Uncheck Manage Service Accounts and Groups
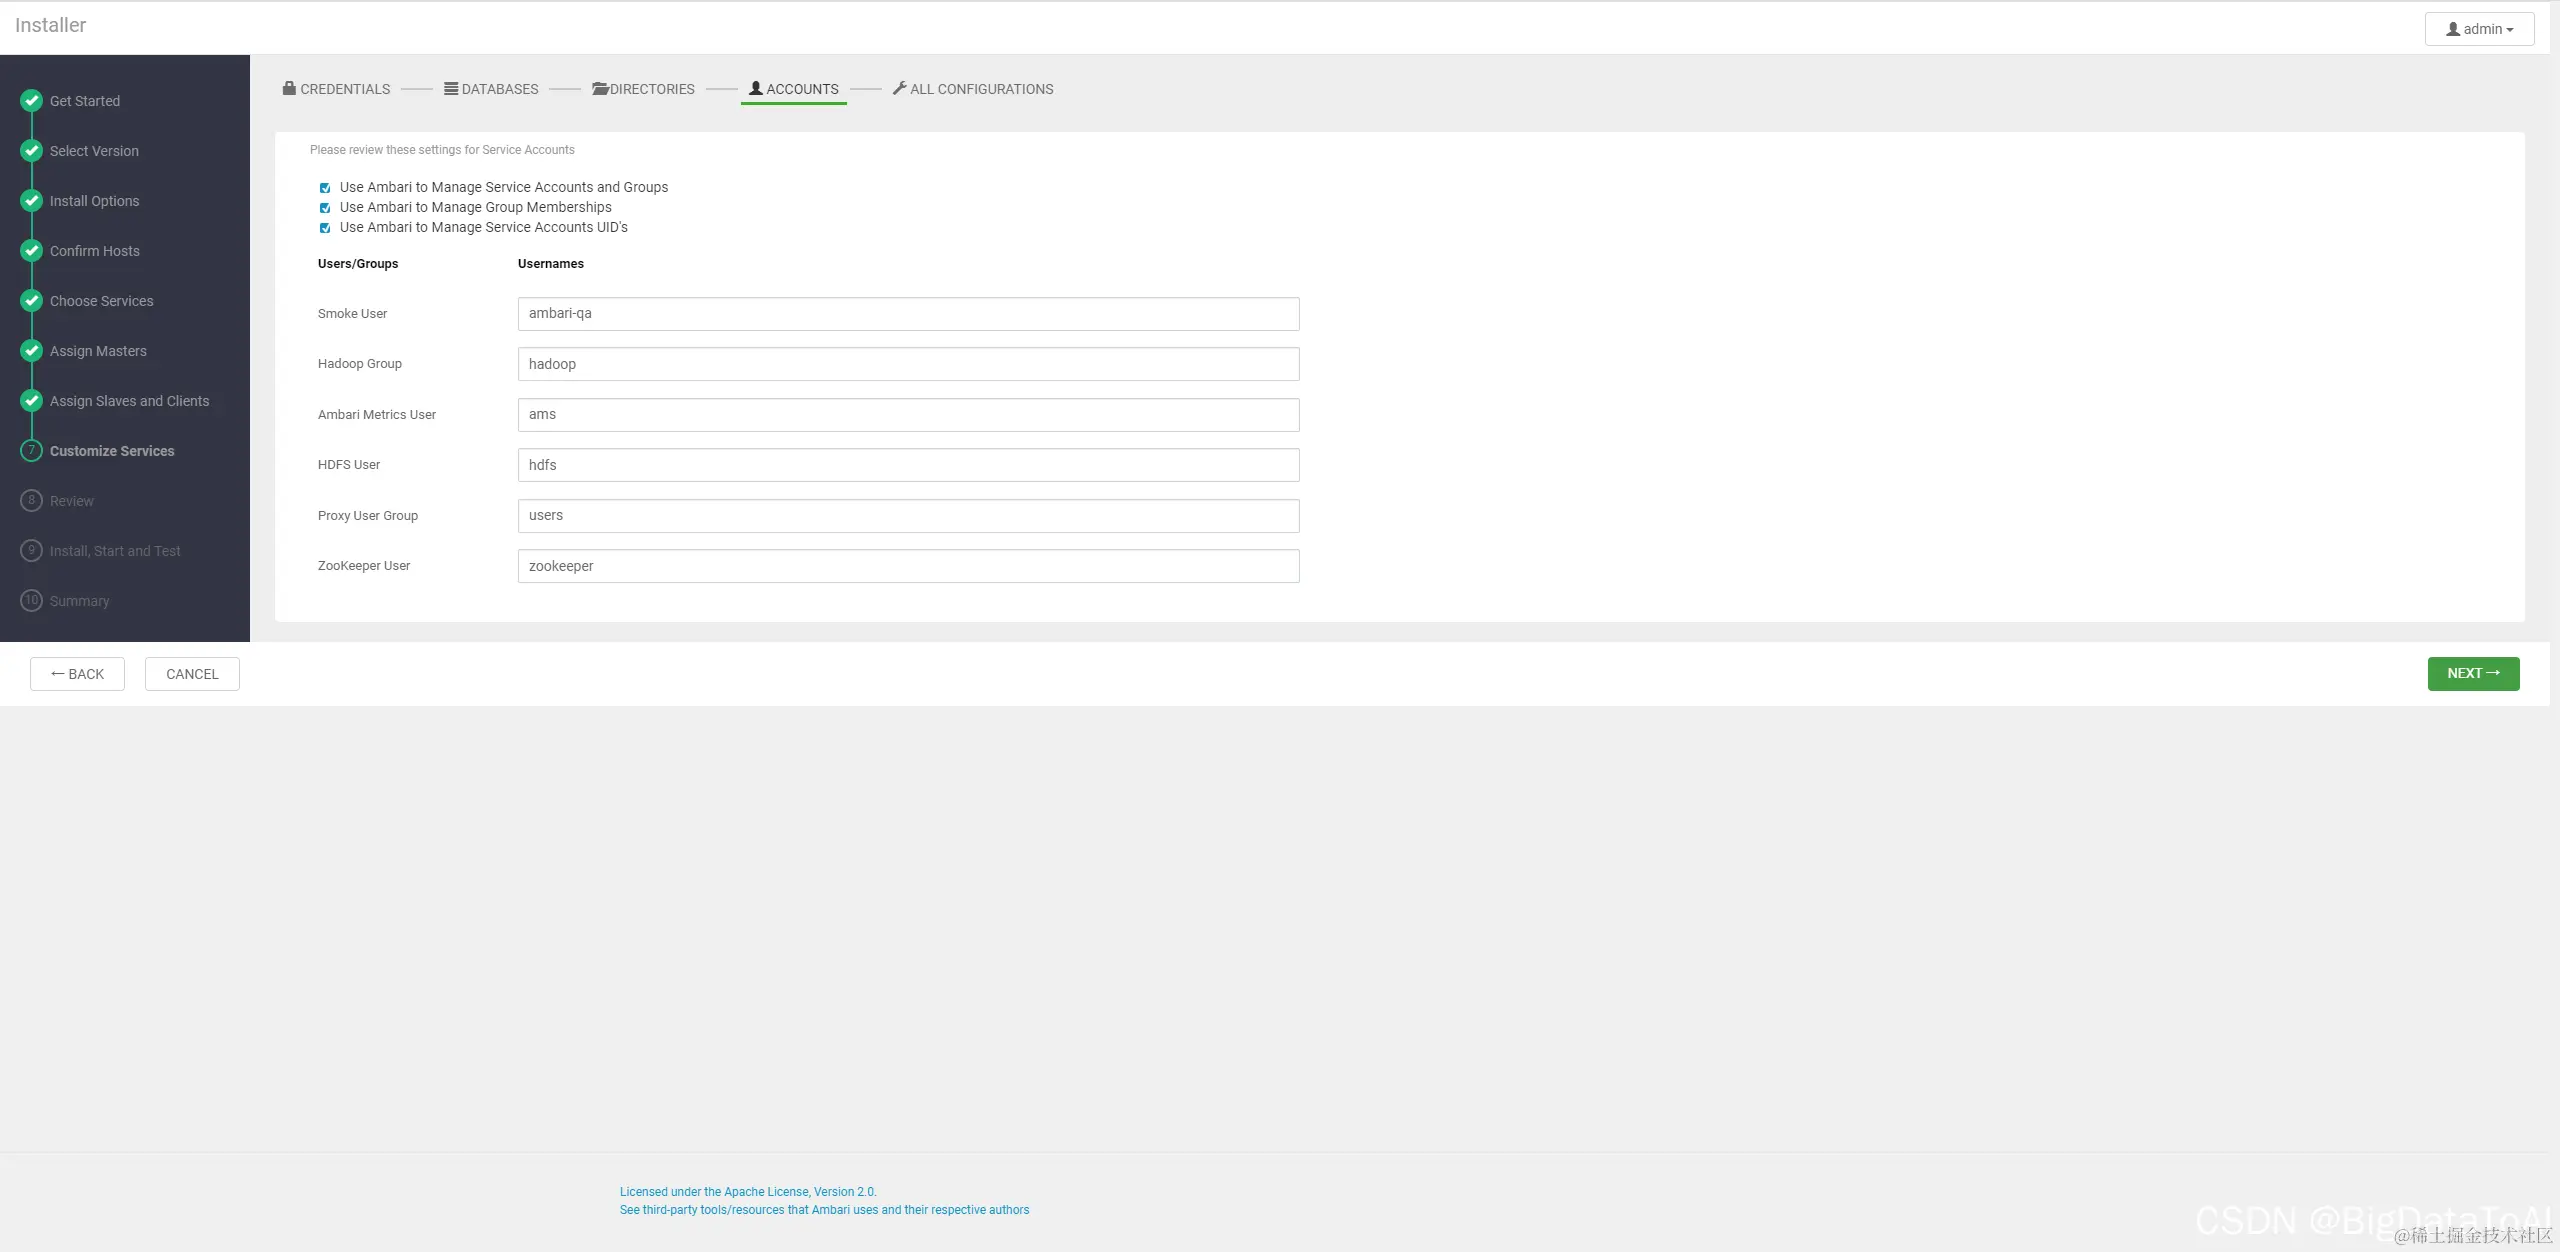The width and height of the screenshot is (2560, 1252). (x=325, y=188)
